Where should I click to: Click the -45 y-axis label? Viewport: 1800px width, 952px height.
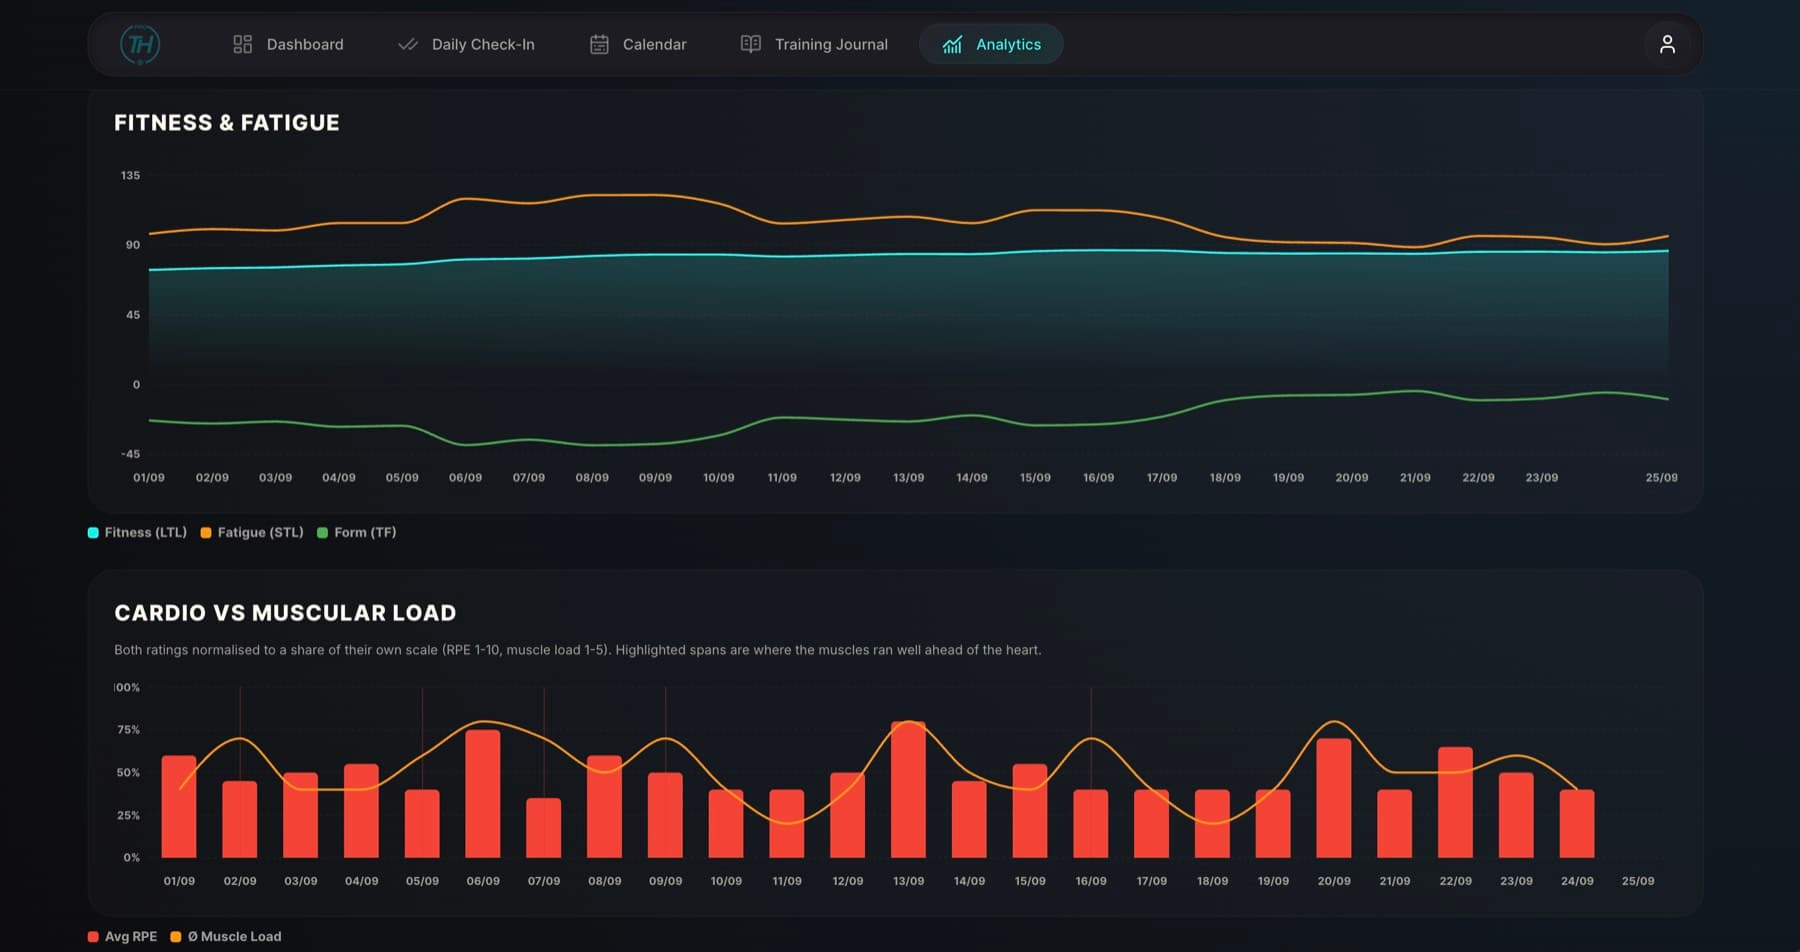131,454
